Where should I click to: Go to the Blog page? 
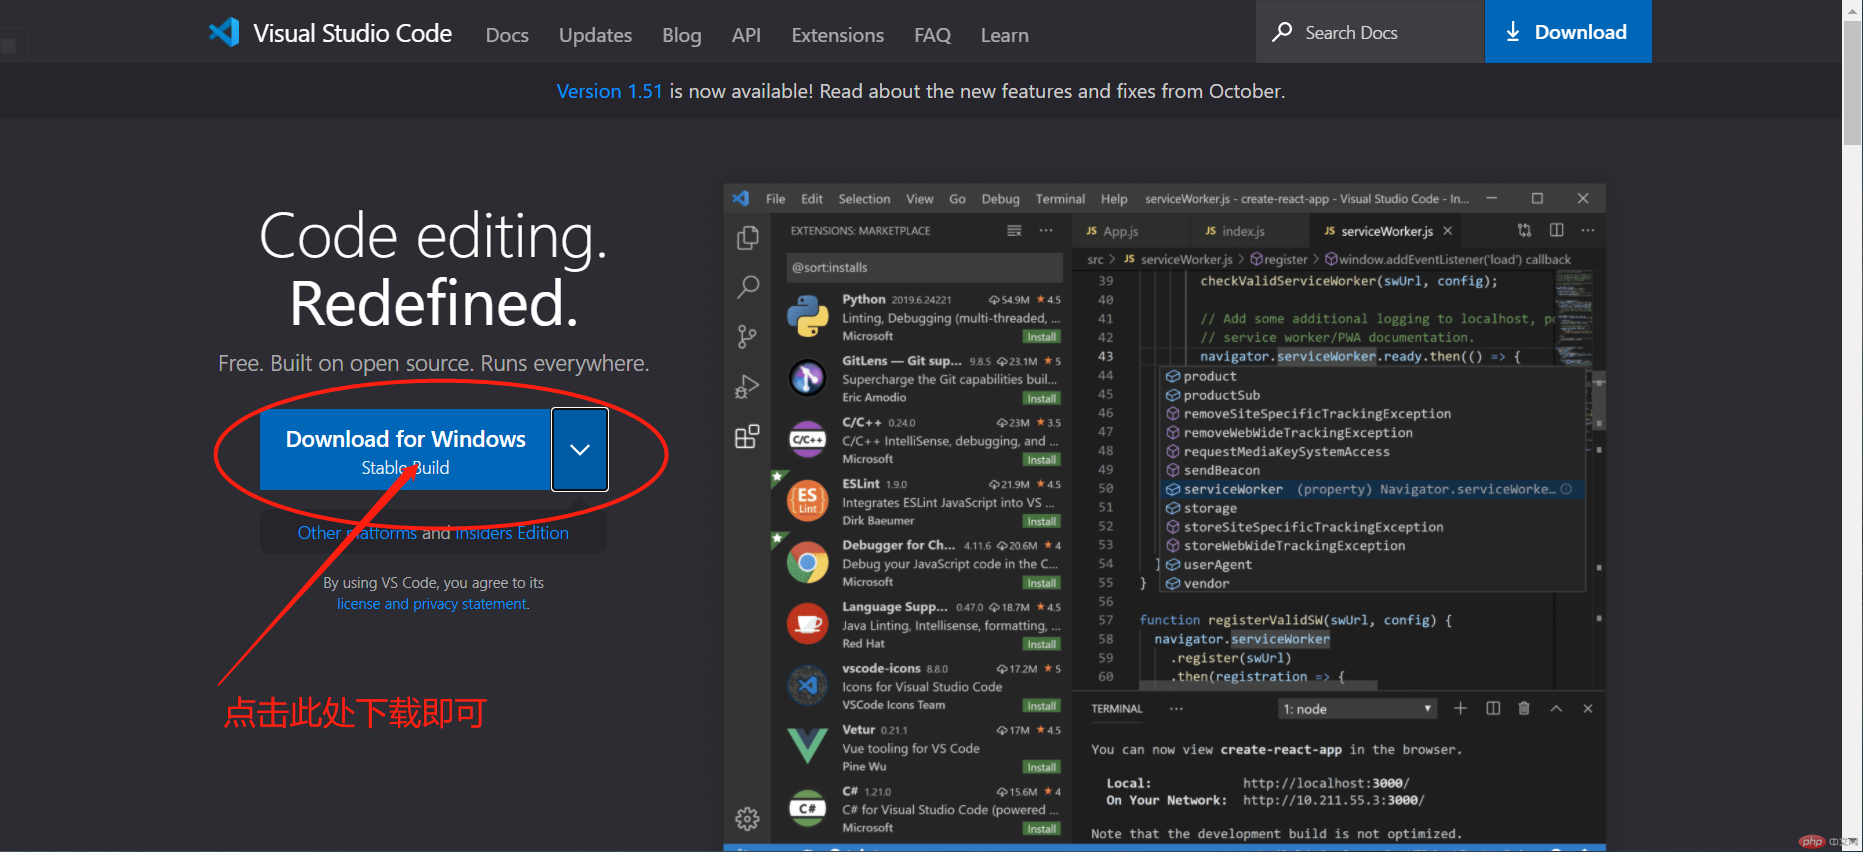(682, 35)
